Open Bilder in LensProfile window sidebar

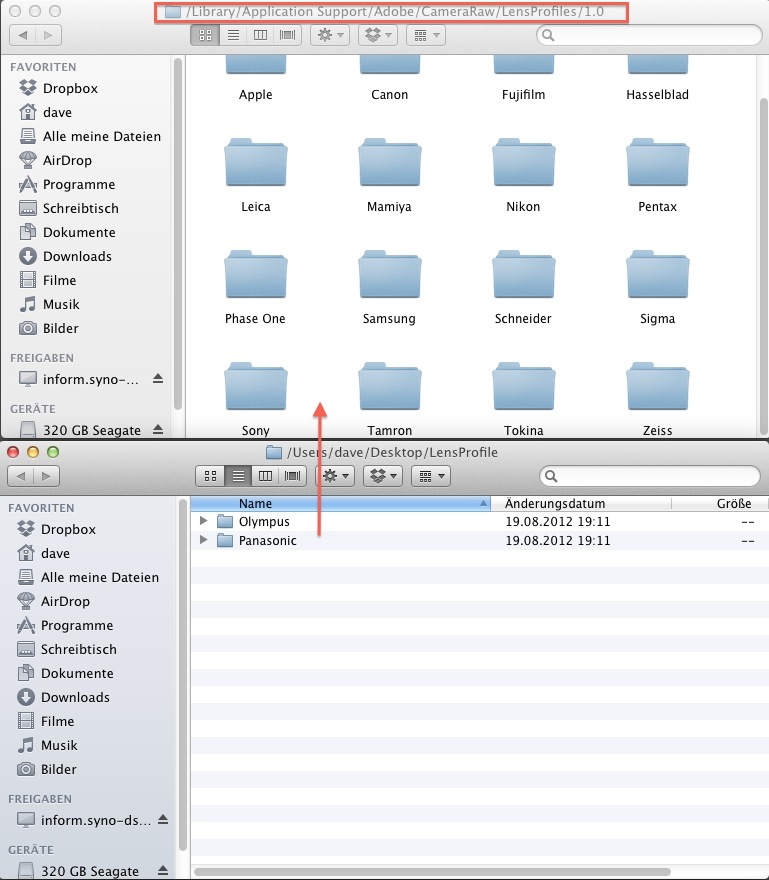46,769
